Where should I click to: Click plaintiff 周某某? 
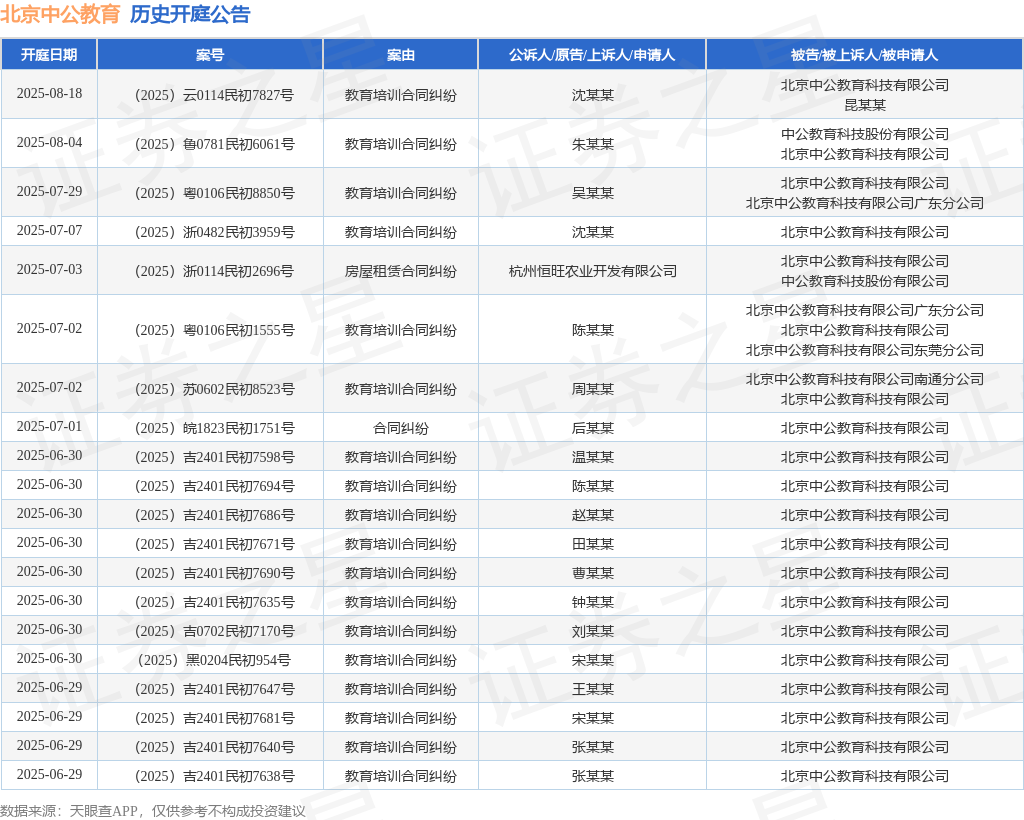point(592,389)
